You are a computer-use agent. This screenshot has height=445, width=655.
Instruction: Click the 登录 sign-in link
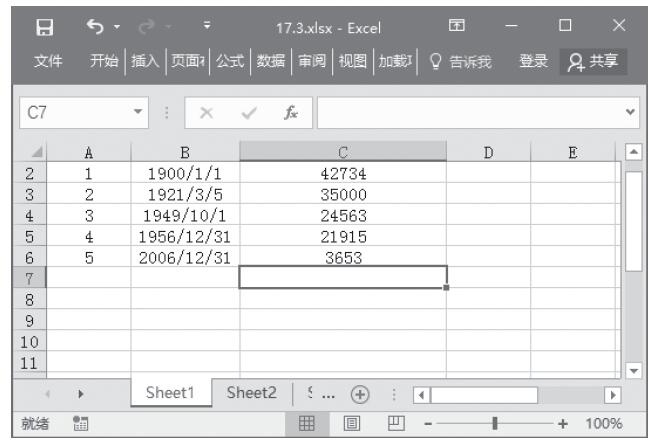tap(532, 62)
